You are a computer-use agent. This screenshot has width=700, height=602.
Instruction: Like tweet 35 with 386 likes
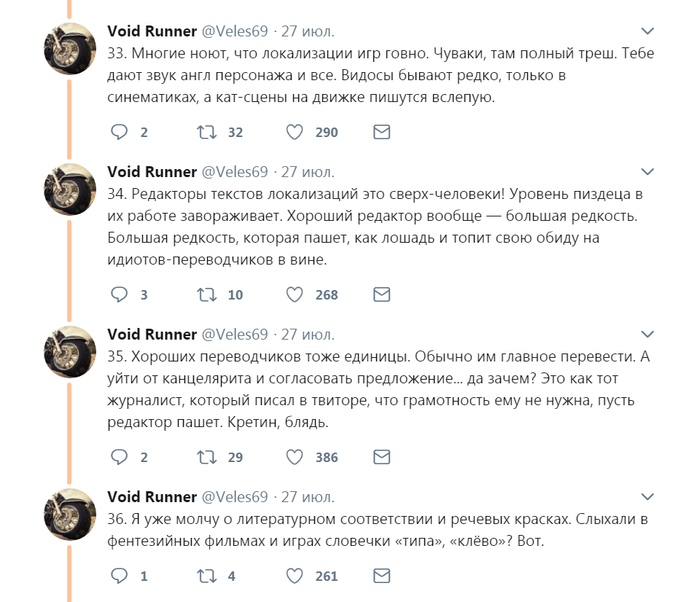[x=295, y=457]
